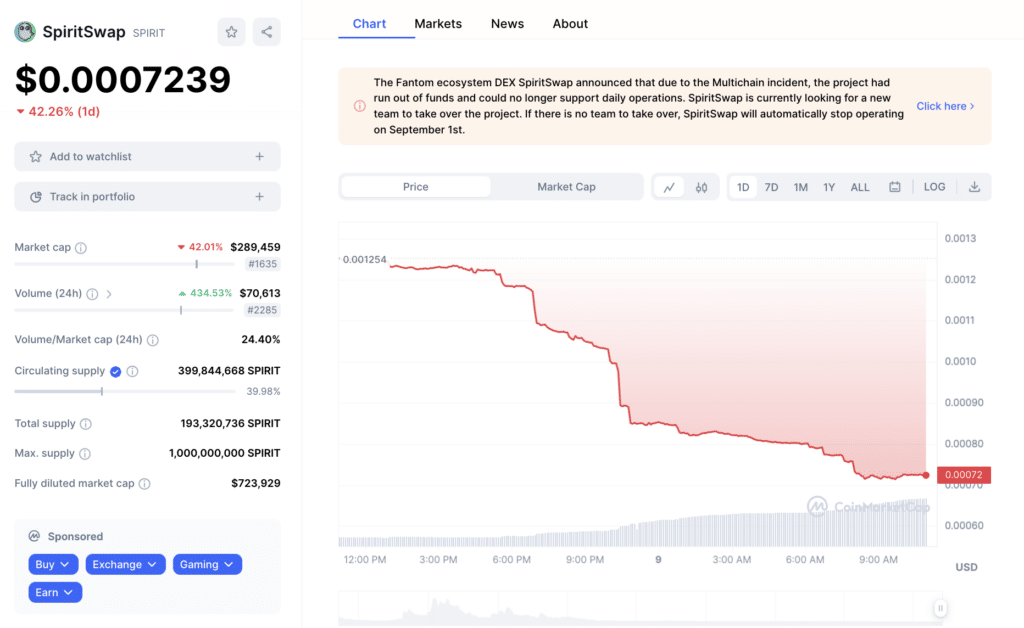Click the verified badge by Circulating supply
Image resolution: width=1024 pixels, height=628 pixels.
116,371
